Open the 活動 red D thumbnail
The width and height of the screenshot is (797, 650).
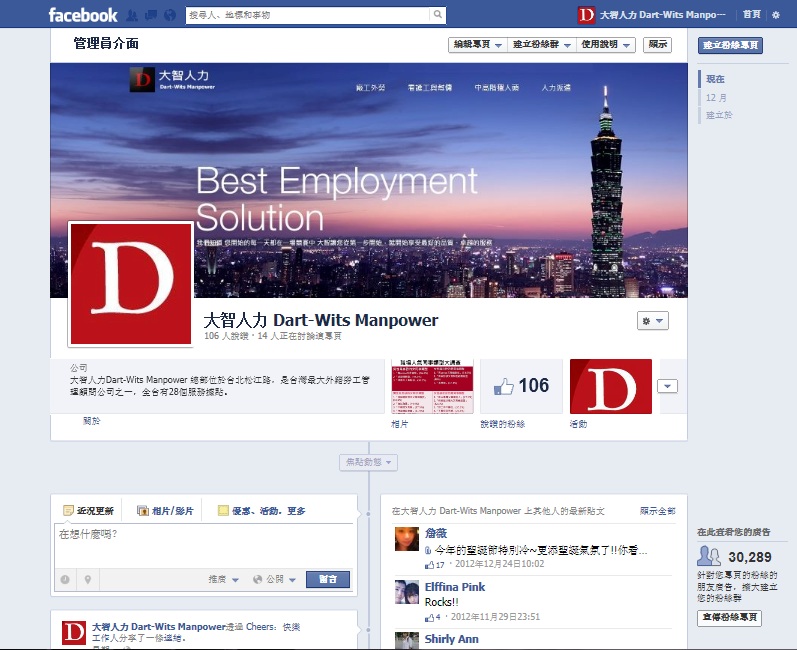[x=610, y=386]
